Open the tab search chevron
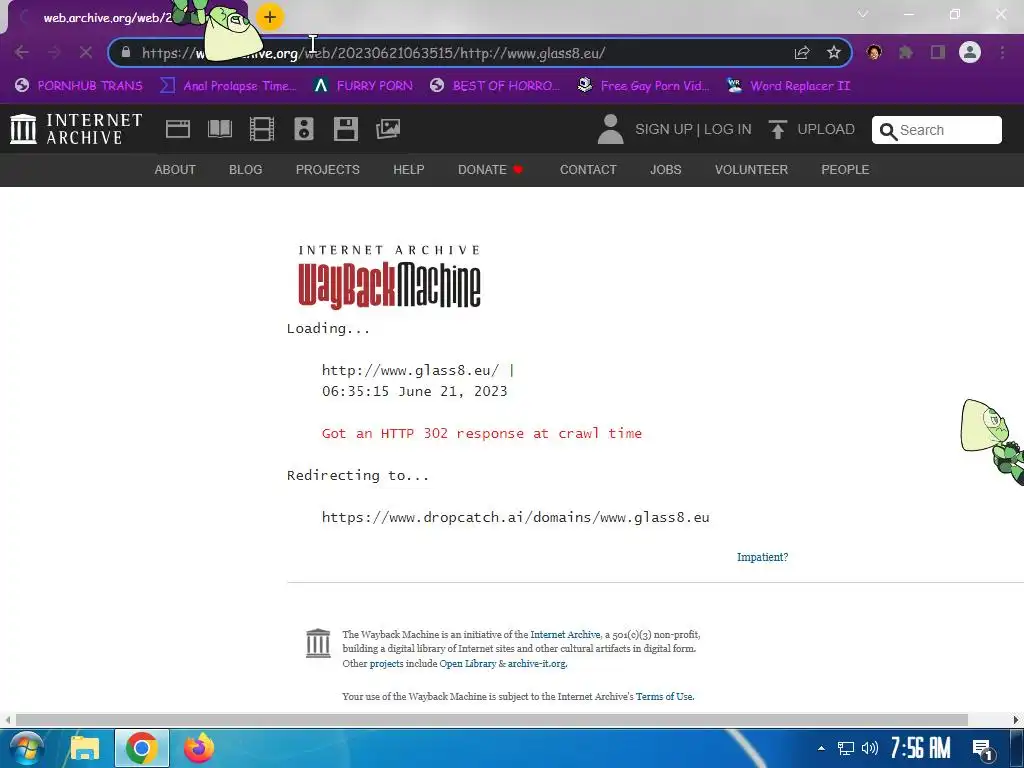The image size is (1024, 768). click(863, 14)
